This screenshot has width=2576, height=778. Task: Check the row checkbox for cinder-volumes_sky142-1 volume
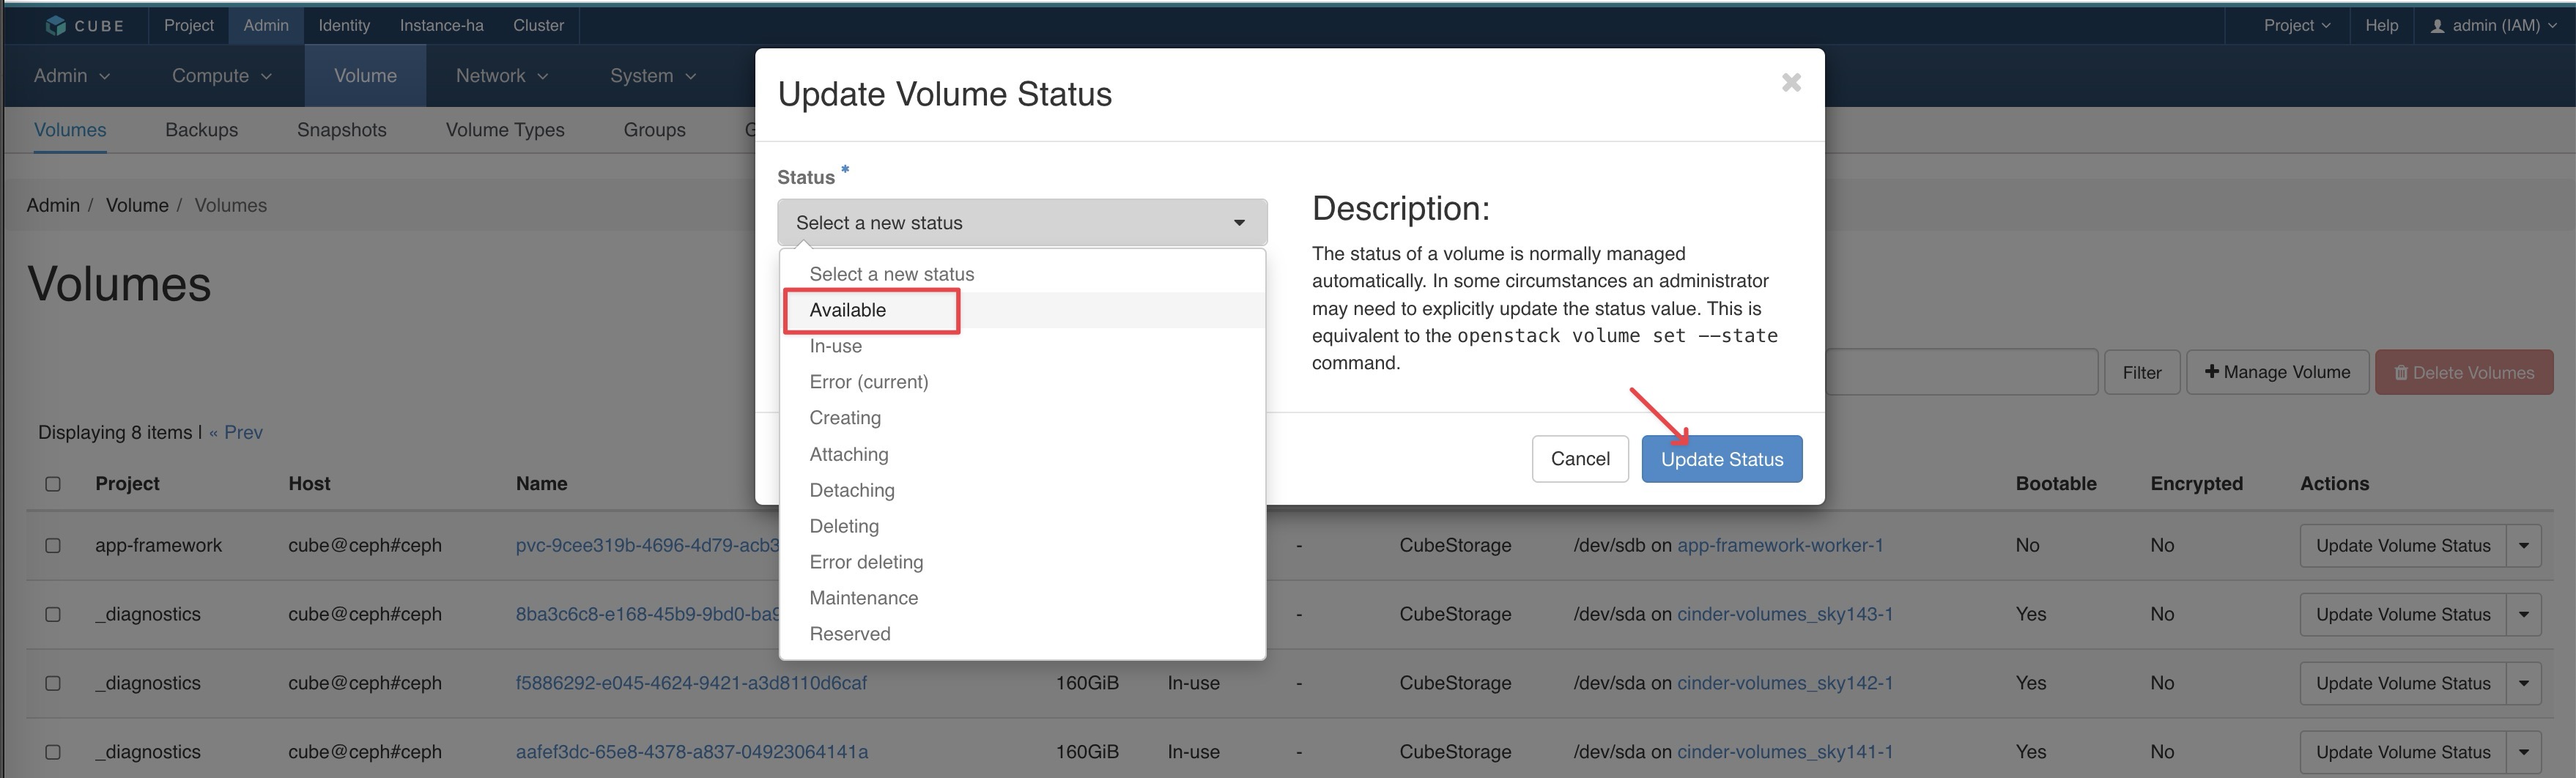point(53,684)
